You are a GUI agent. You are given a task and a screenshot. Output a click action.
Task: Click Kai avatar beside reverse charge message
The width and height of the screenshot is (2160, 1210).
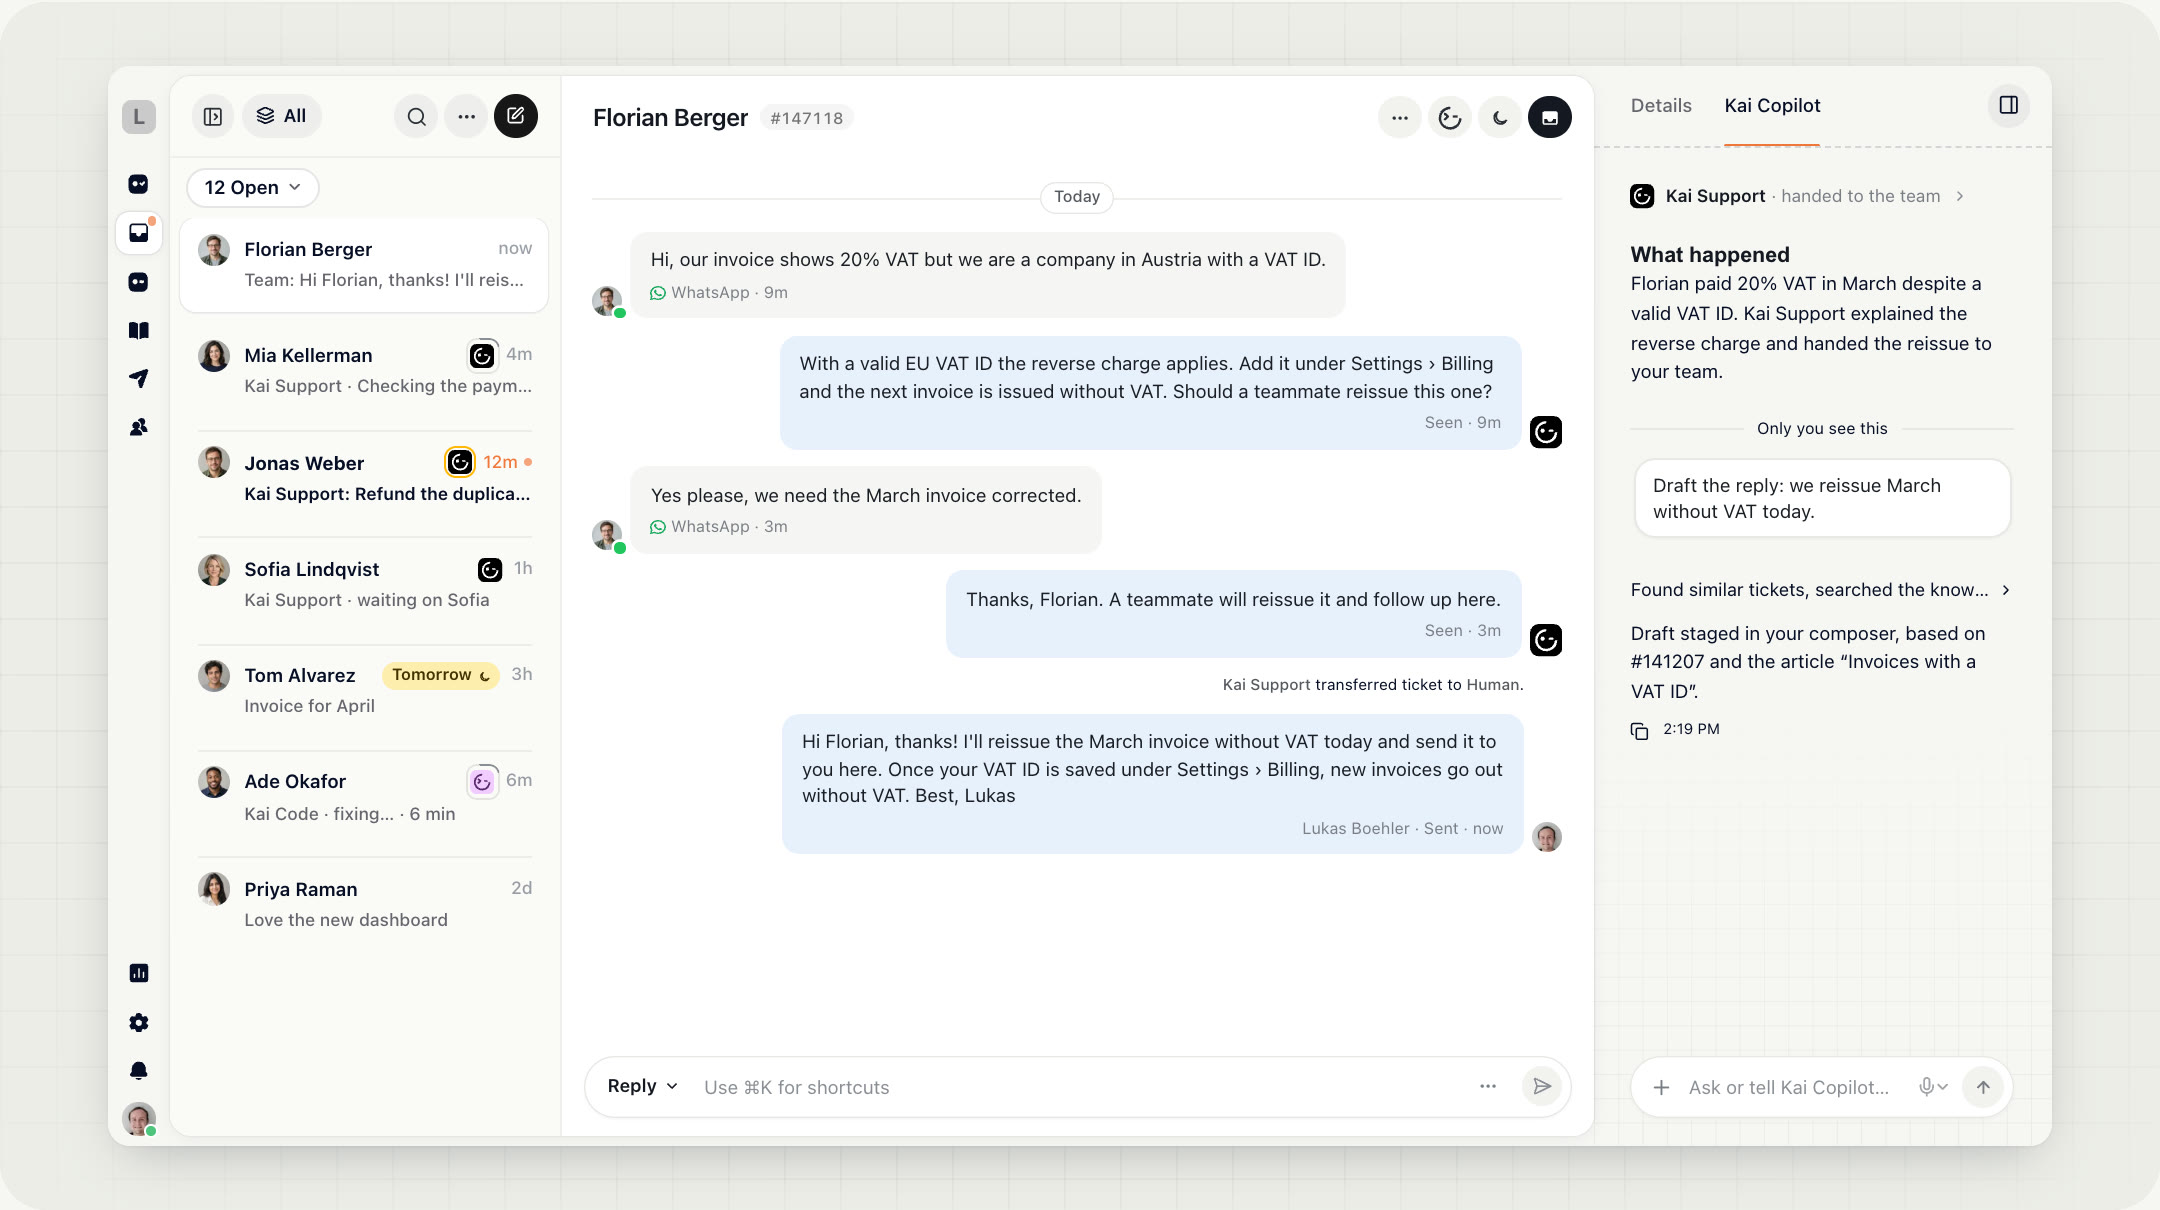(1546, 432)
